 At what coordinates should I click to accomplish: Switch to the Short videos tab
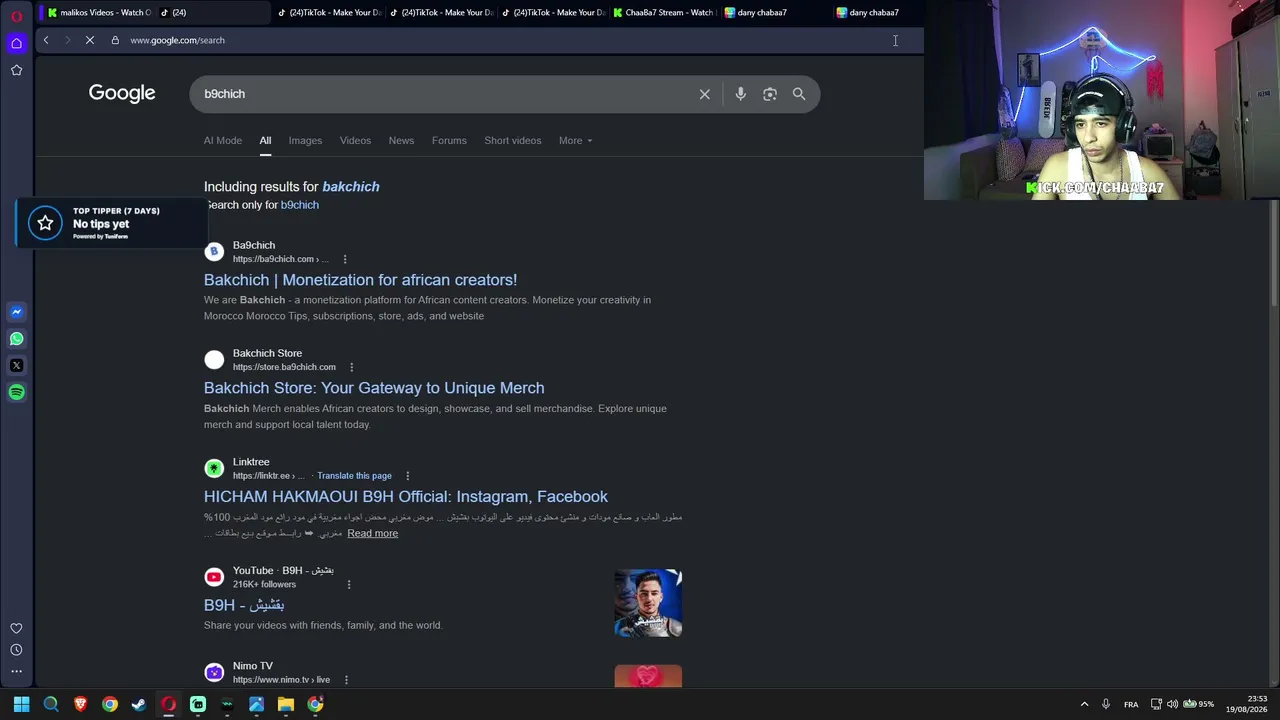click(x=513, y=140)
